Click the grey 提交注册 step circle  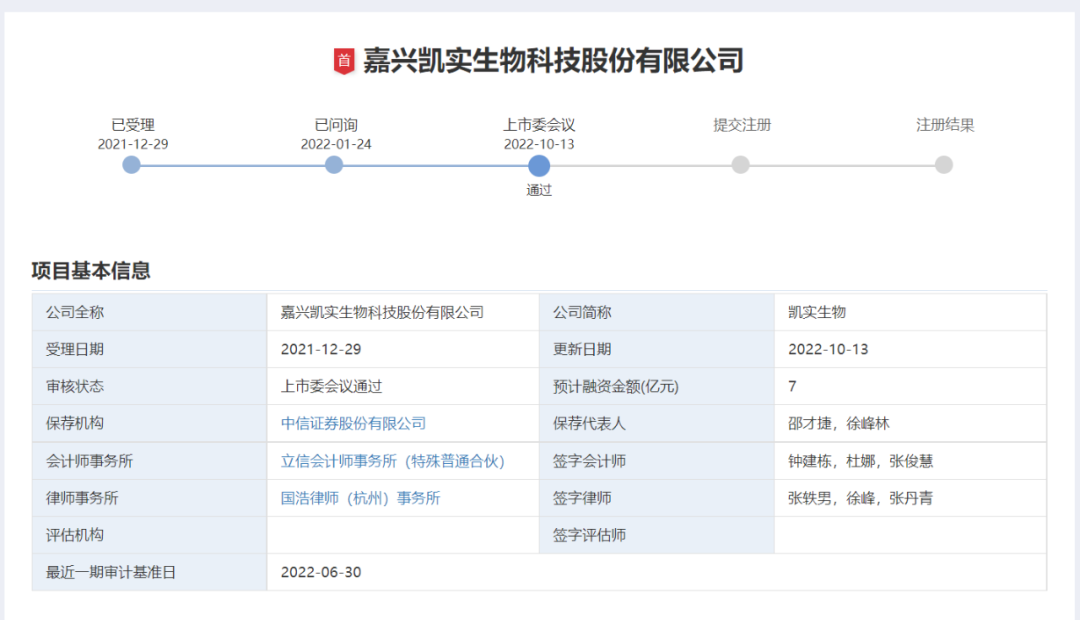click(740, 165)
